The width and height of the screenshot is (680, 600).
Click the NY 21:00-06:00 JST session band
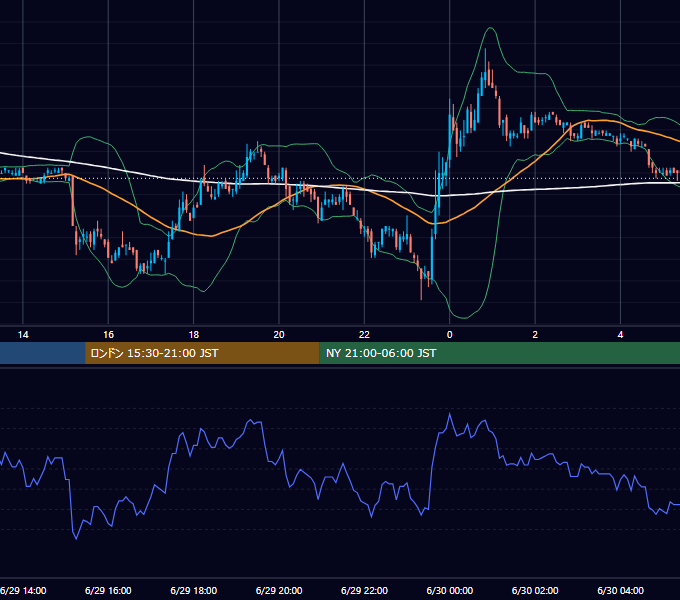[x=500, y=353]
